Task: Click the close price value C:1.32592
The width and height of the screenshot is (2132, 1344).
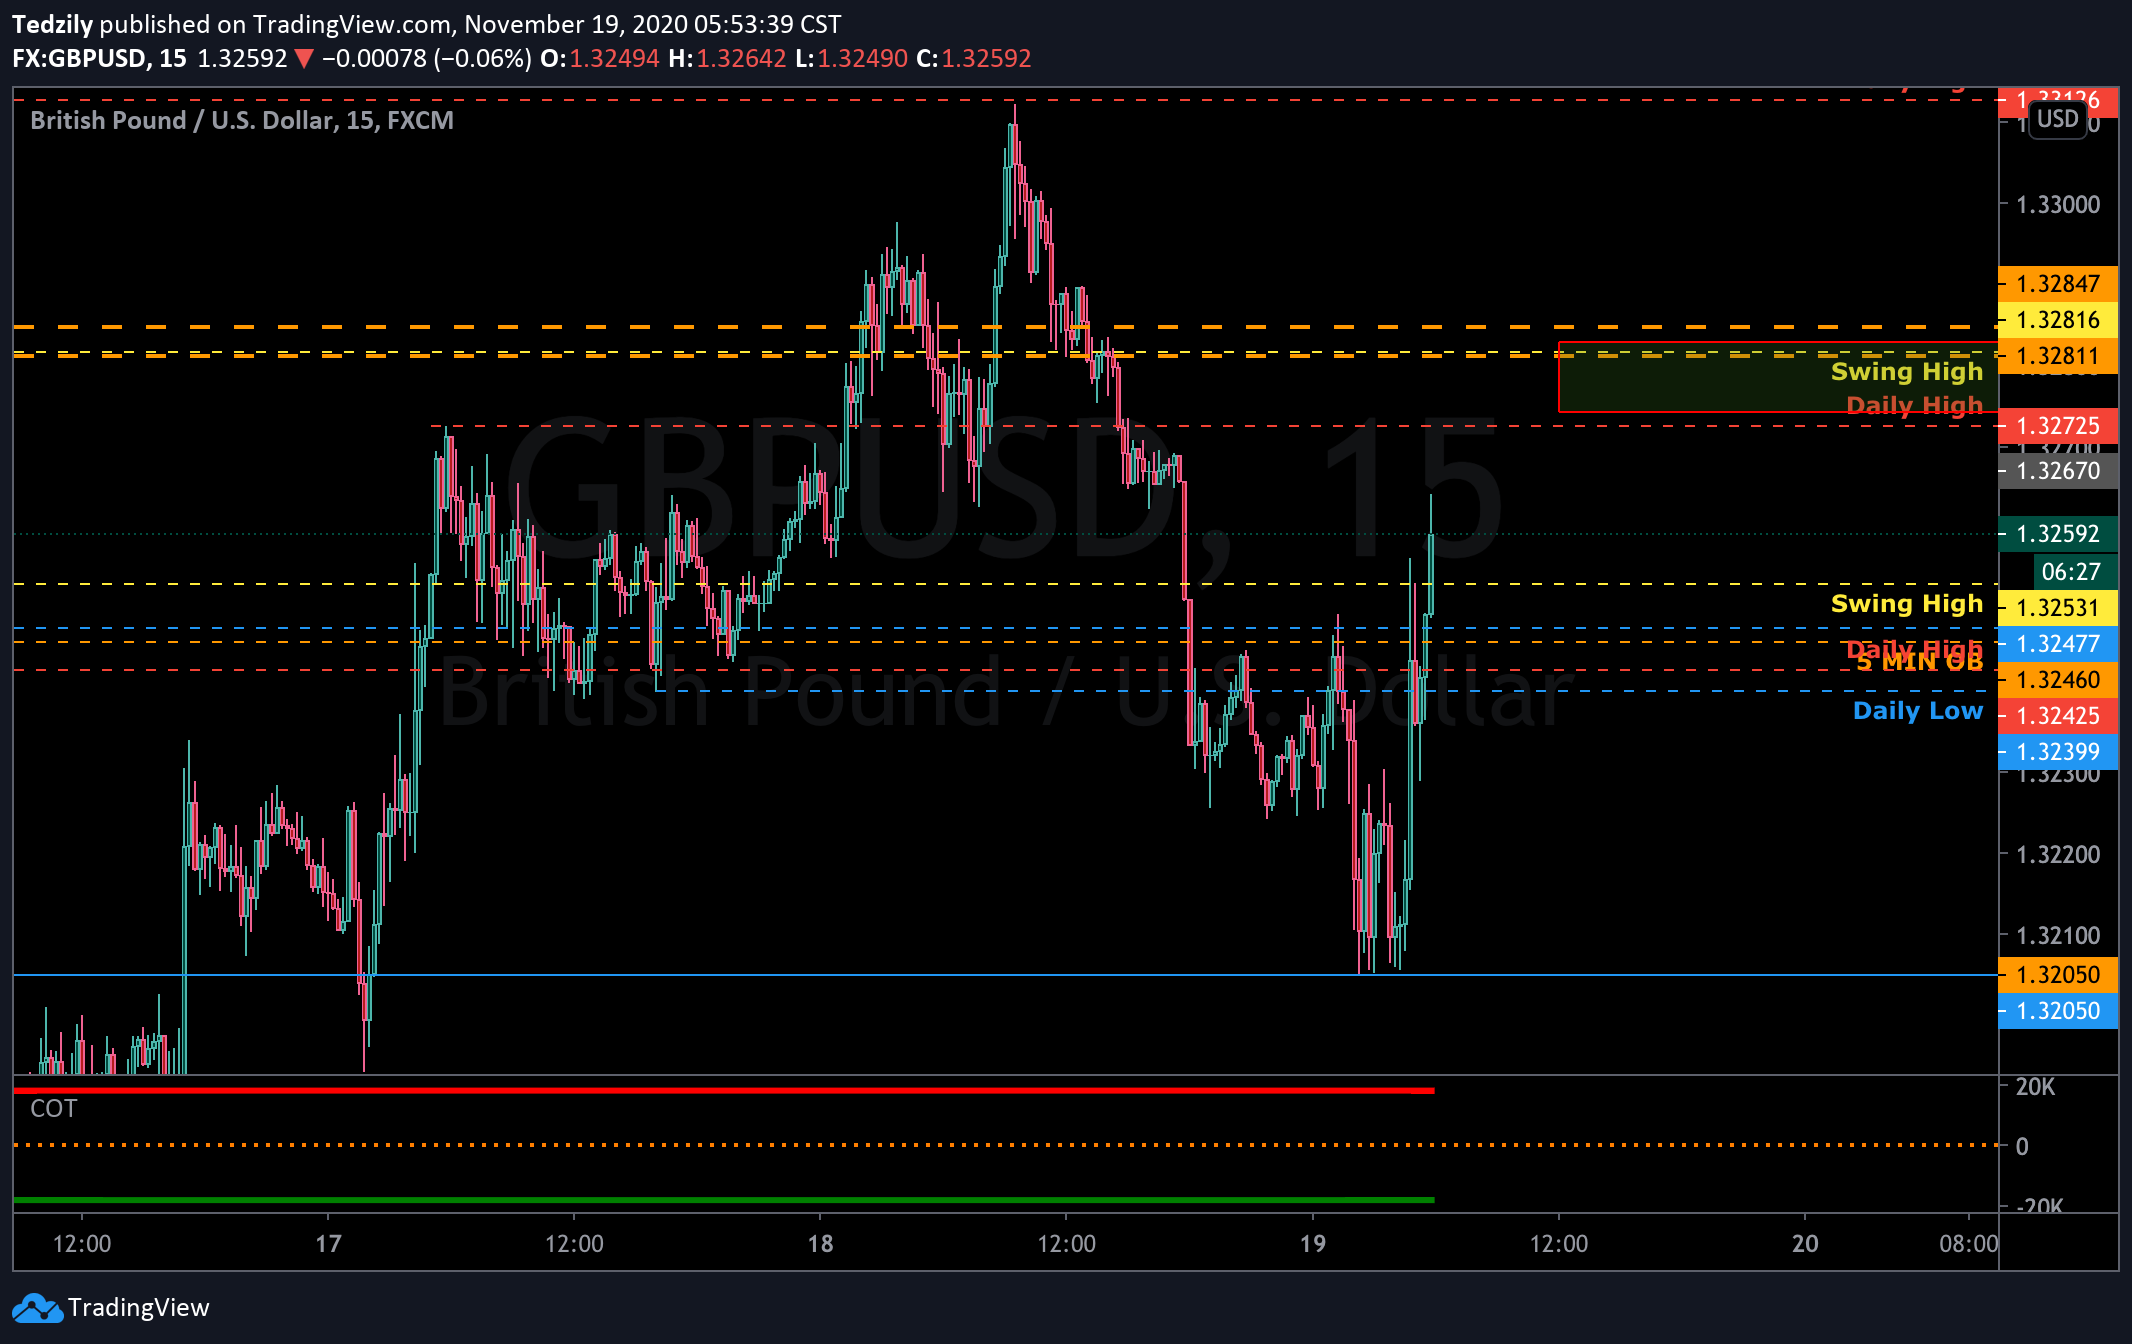Action: click(x=973, y=58)
